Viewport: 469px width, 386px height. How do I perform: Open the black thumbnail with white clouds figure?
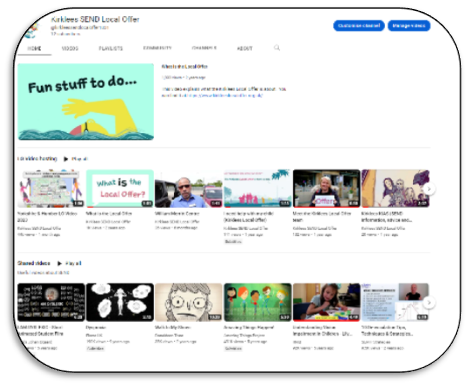pyautogui.click(x=120, y=302)
